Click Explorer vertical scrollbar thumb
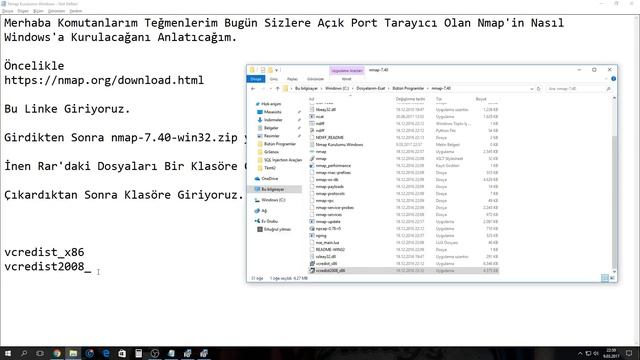 pyautogui.click(x=614, y=202)
